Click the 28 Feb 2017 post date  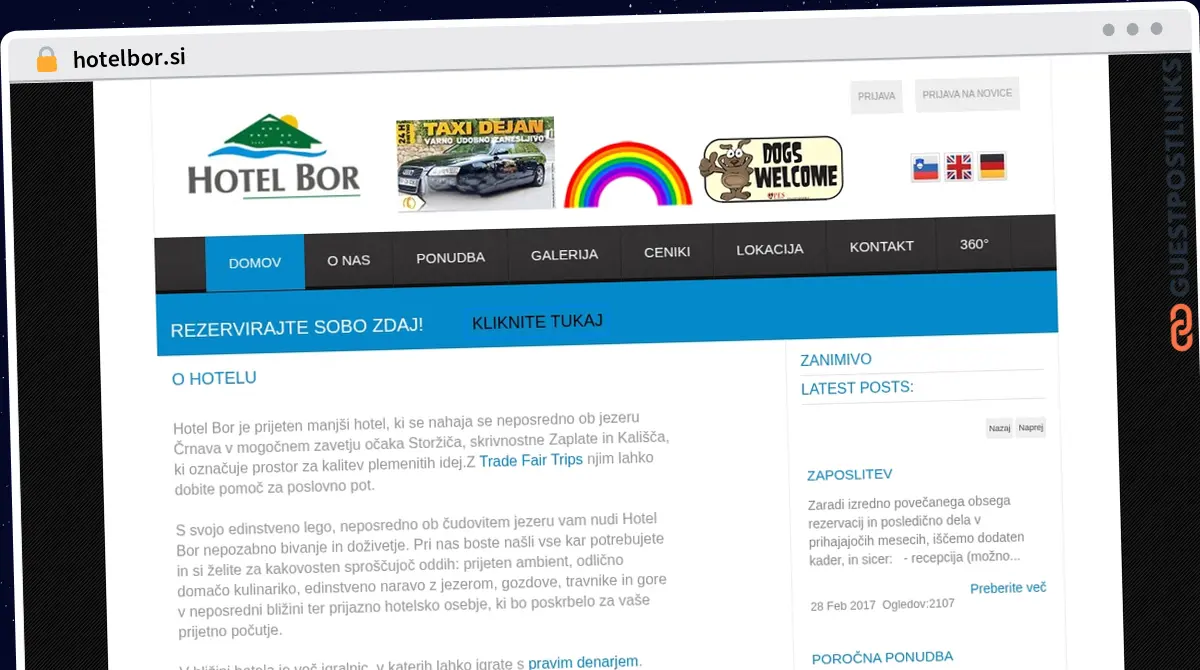click(x=842, y=606)
